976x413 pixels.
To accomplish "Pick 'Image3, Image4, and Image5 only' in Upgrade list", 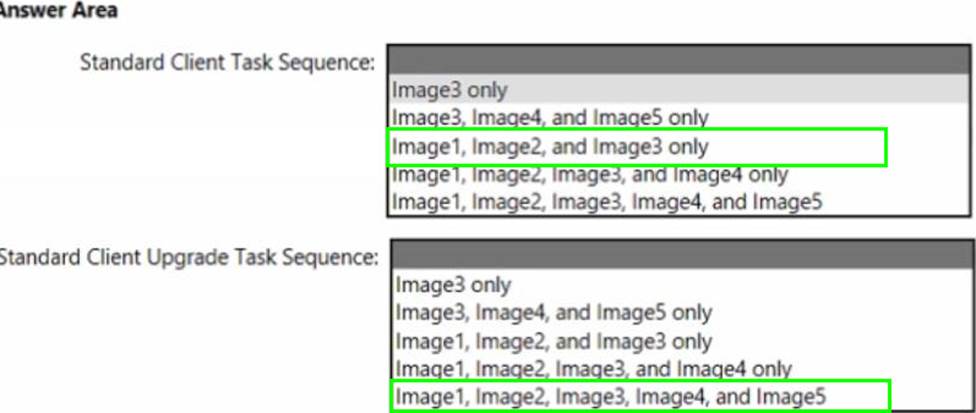I will pyautogui.click(x=553, y=313).
